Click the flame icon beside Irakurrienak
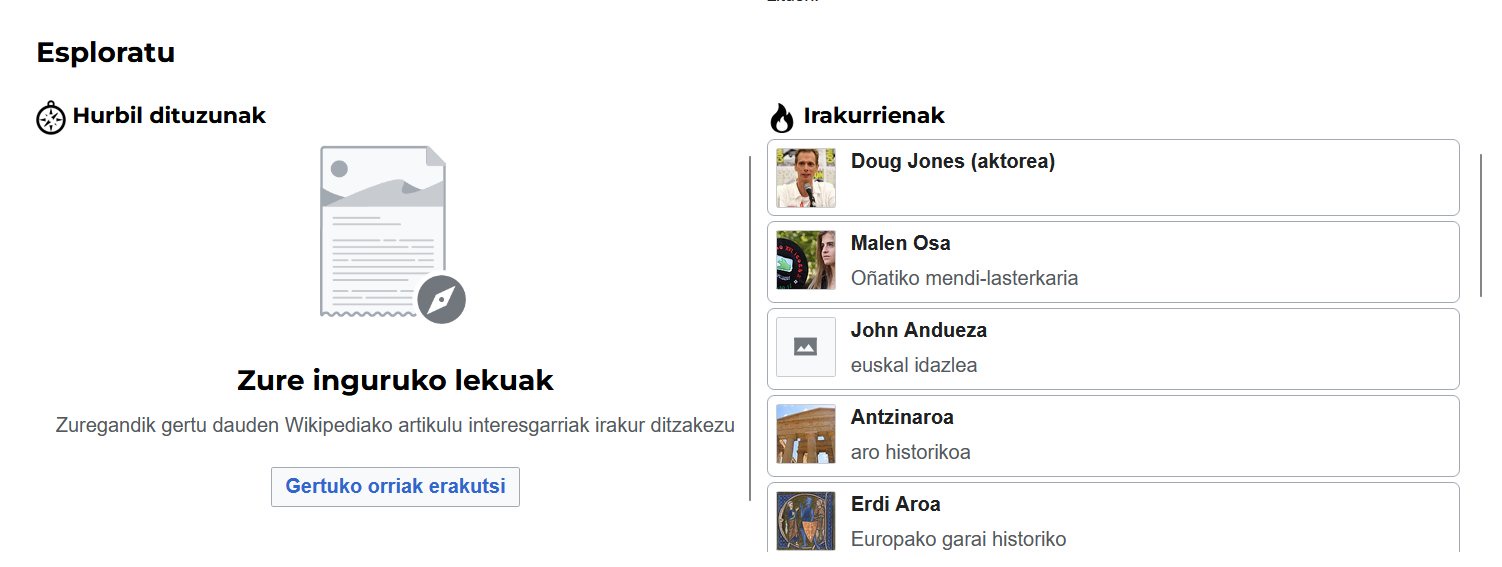The image size is (1502, 567). tap(782, 117)
